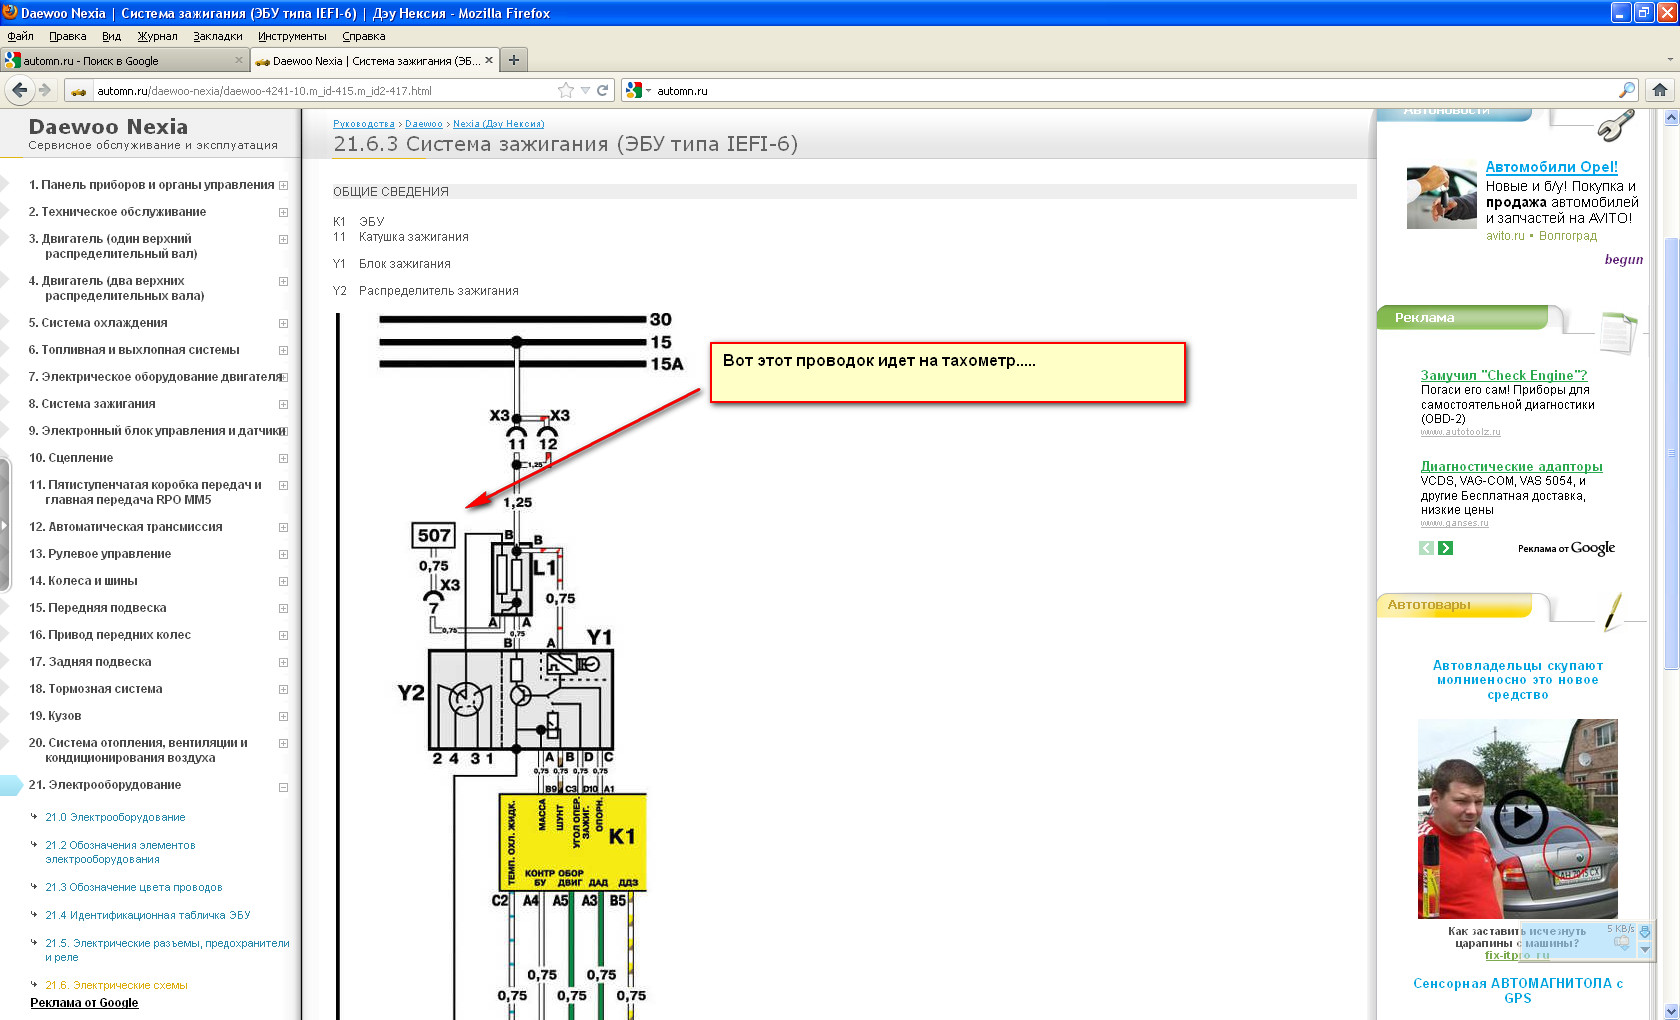Click the Forward navigation arrow
Screen dimensions: 1680x1020
[45, 90]
